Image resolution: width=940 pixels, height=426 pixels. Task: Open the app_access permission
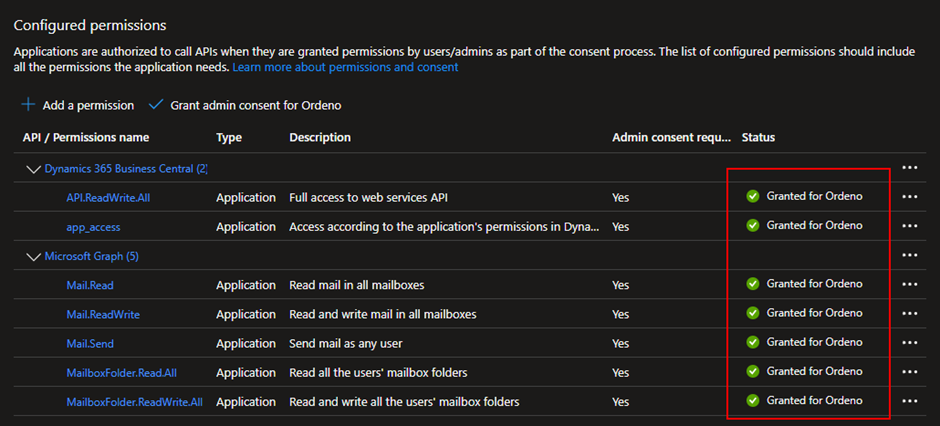click(94, 227)
